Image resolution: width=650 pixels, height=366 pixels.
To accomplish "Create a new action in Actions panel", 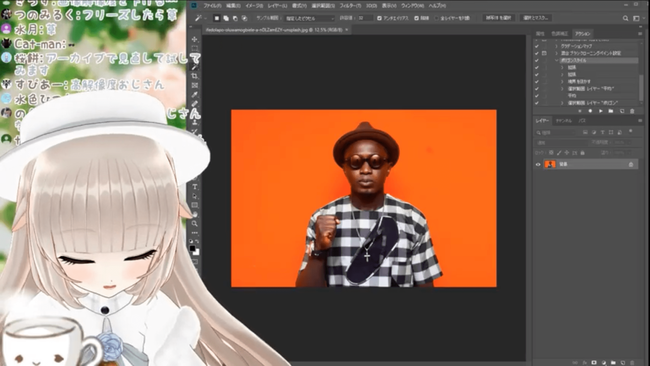I will [x=622, y=111].
